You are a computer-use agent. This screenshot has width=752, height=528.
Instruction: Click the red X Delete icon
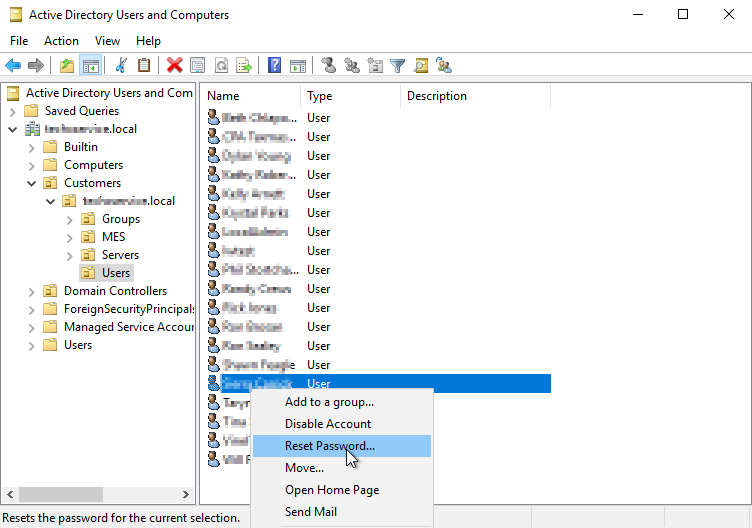pos(175,65)
